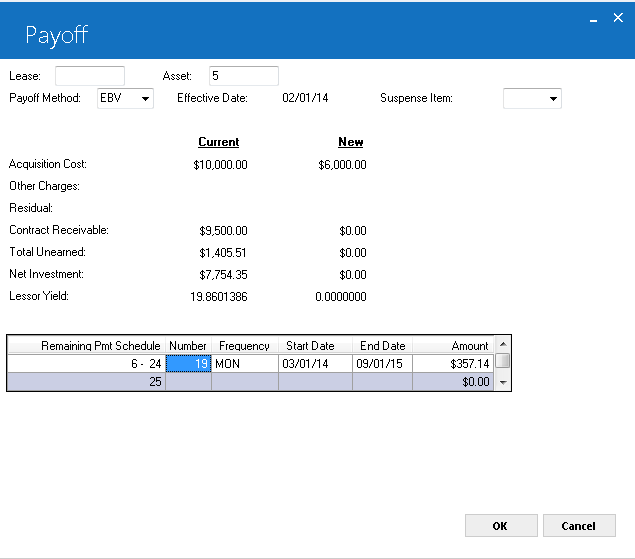635x559 pixels.
Task: Click the Asset field containing 5
Action: click(x=243, y=76)
